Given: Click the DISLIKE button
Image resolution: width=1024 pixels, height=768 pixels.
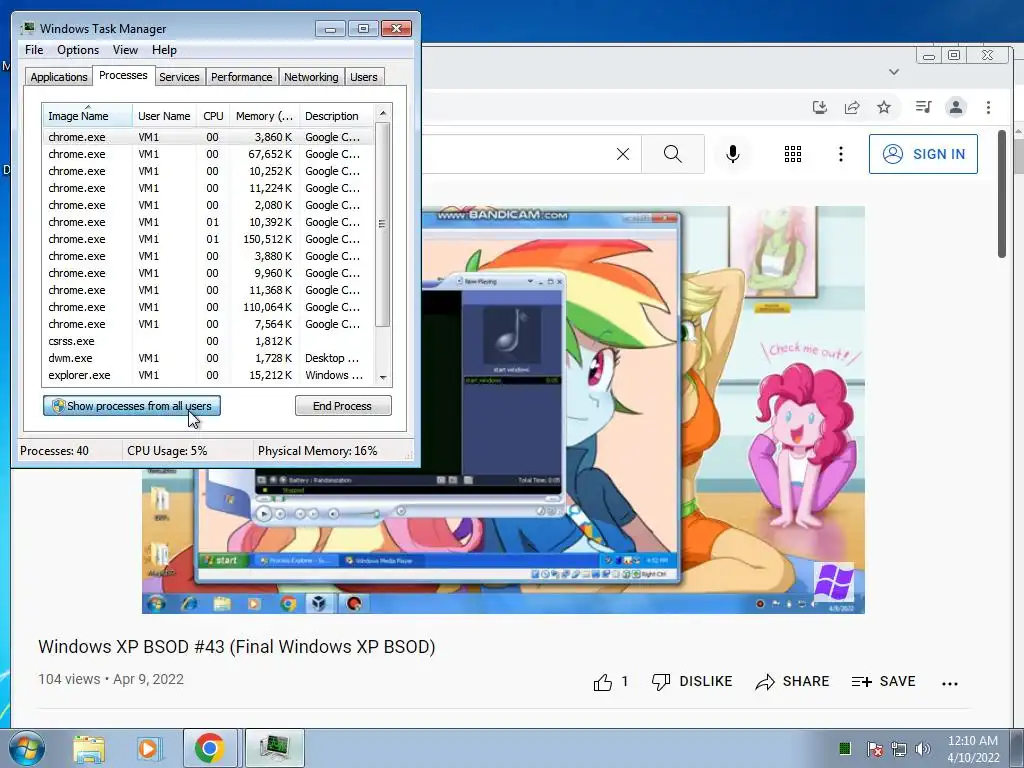Looking at the screenshot, I should [692, 682].
